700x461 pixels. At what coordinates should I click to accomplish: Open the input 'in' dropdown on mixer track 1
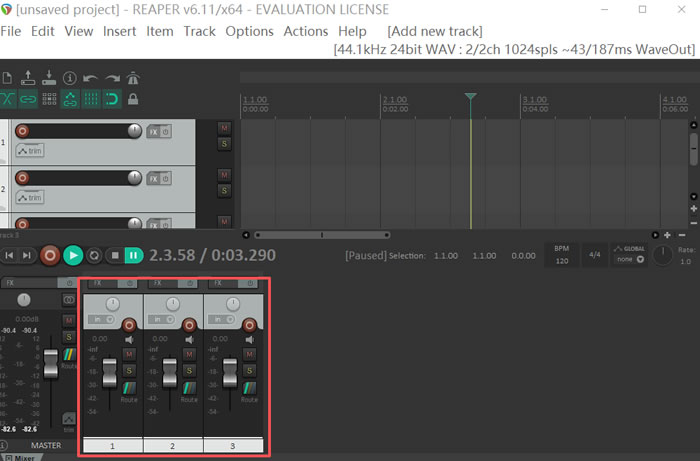pyautogui.click(x=99, y=319)
